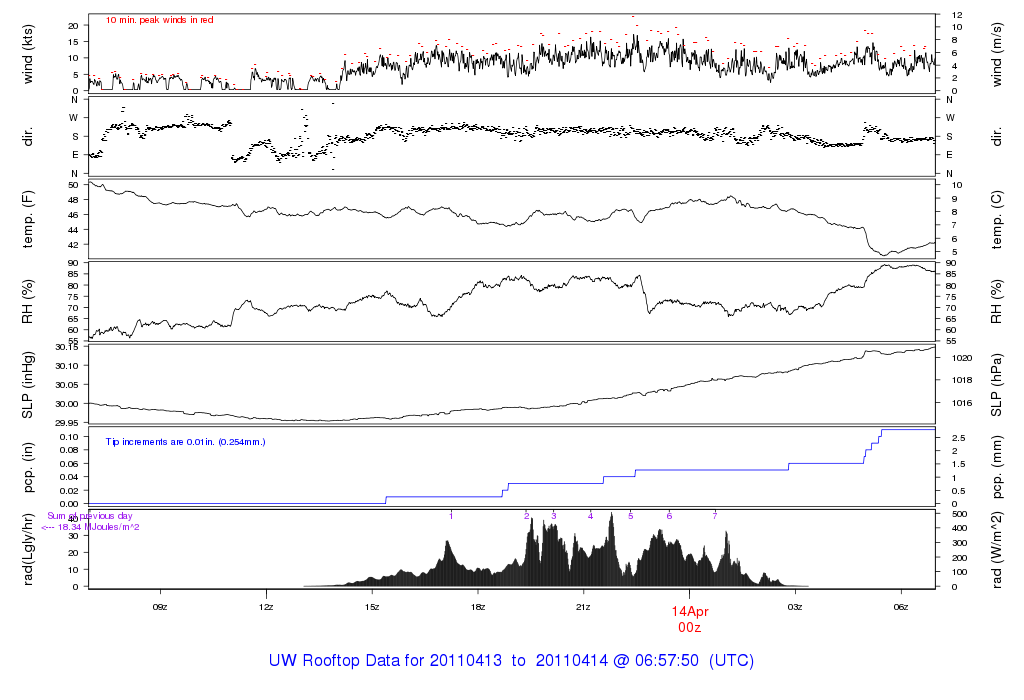The height and width of the screenshot is (700, 1024).
Task: Click the 'SLP (hPa)' axis label
Action: point(997,386)
